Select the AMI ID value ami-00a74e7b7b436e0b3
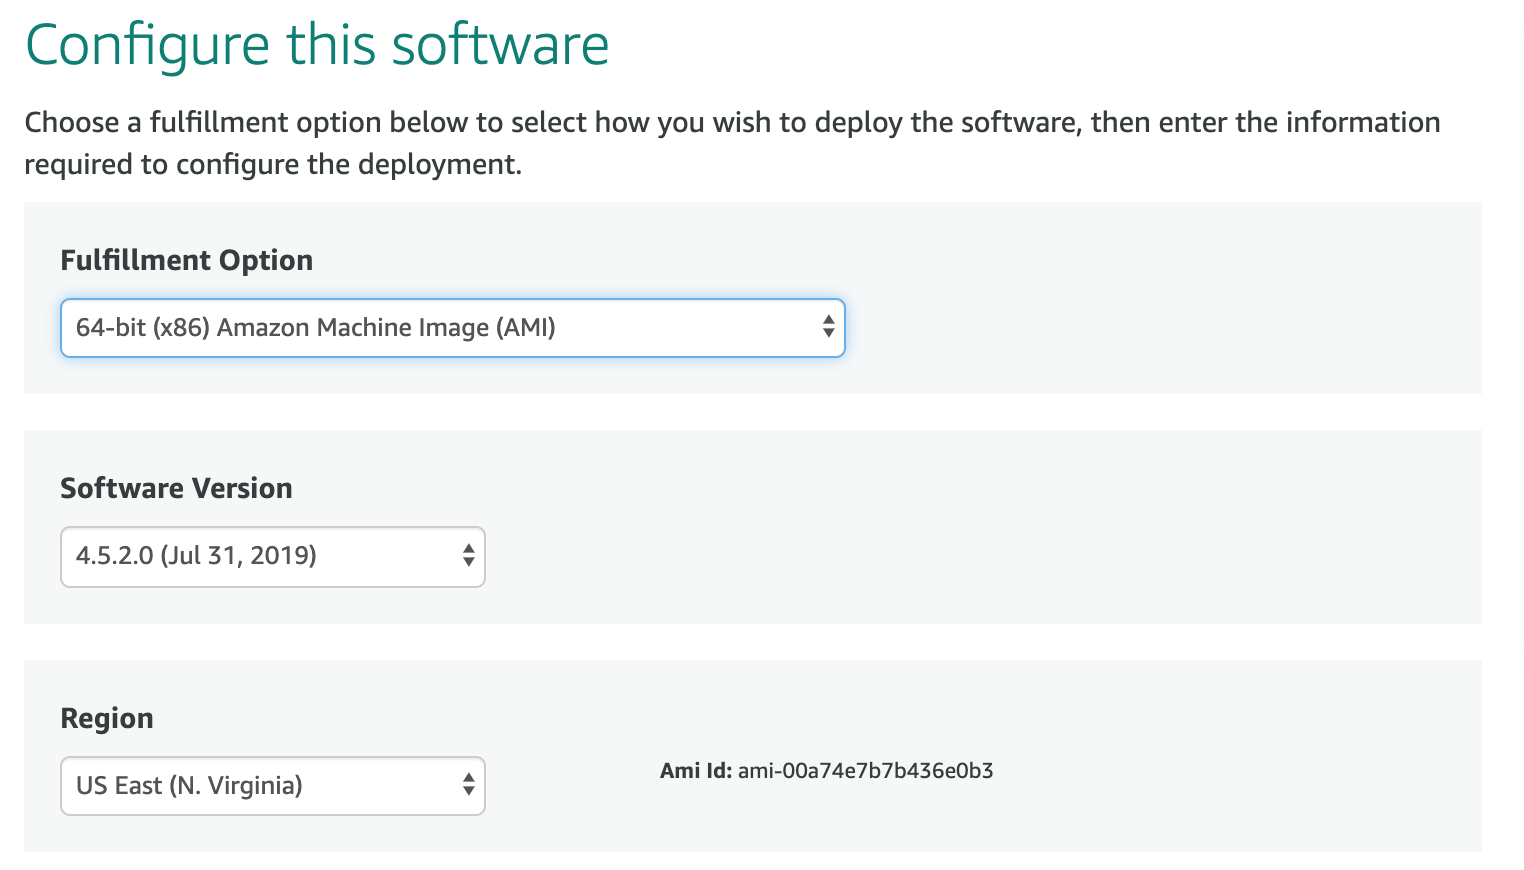The height and width of the screenshot is (870, 1524). tap(865, 771)
